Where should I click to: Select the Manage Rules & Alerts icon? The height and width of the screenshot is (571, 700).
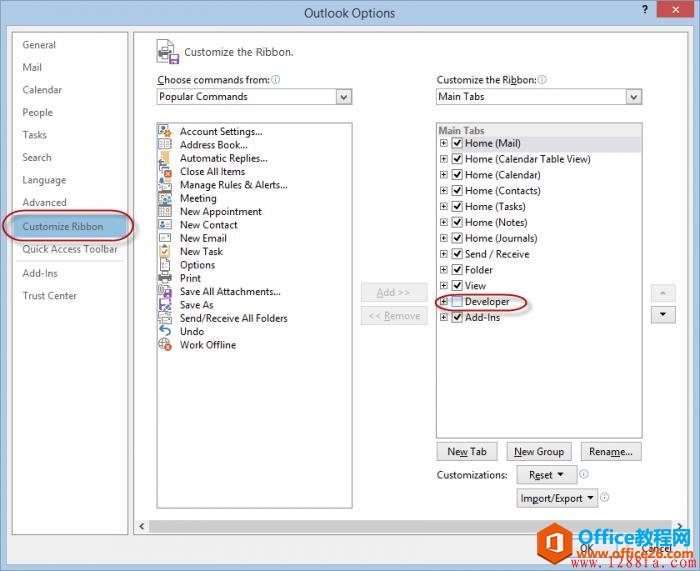coord(165,185)
